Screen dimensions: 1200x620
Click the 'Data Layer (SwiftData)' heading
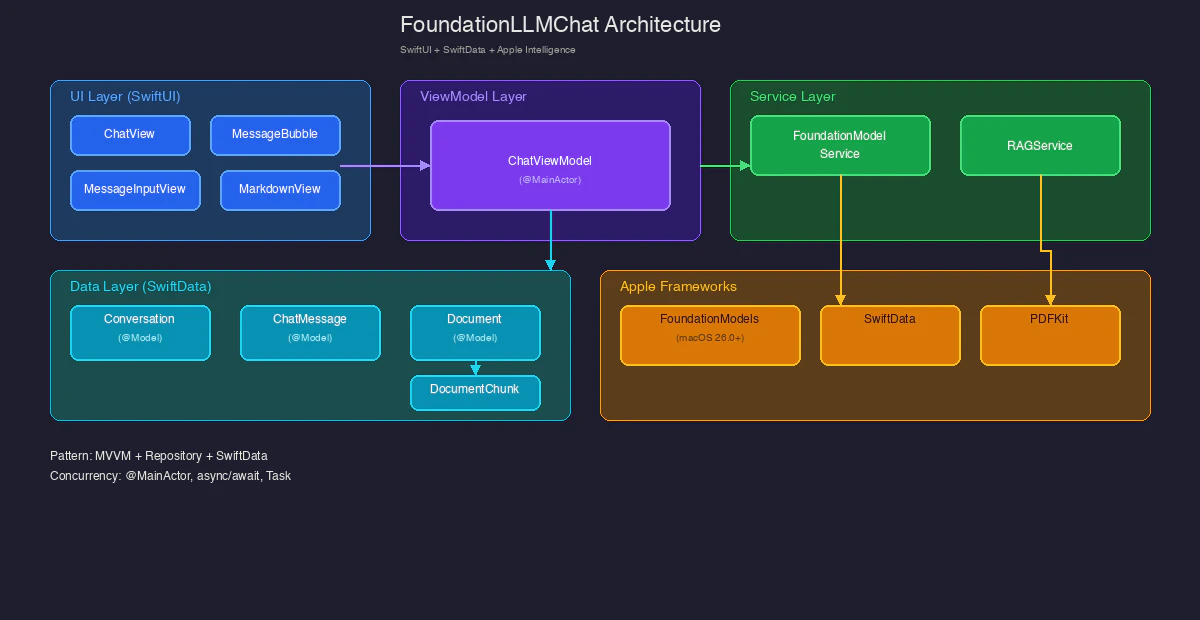[x=140, y=287]
